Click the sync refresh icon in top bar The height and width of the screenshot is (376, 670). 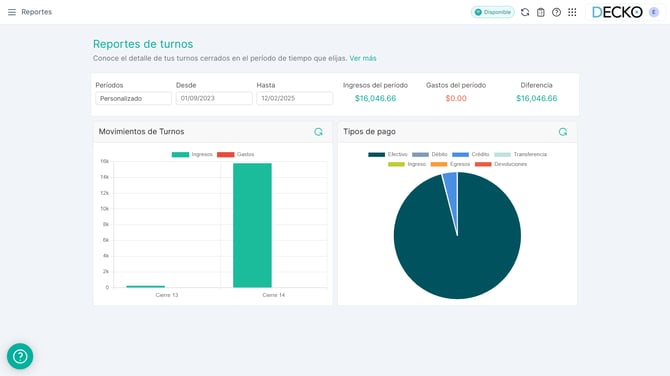point(525,12)
